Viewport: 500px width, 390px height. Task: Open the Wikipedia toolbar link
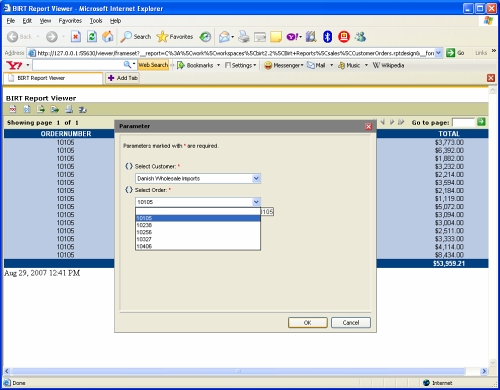(388, 65)
